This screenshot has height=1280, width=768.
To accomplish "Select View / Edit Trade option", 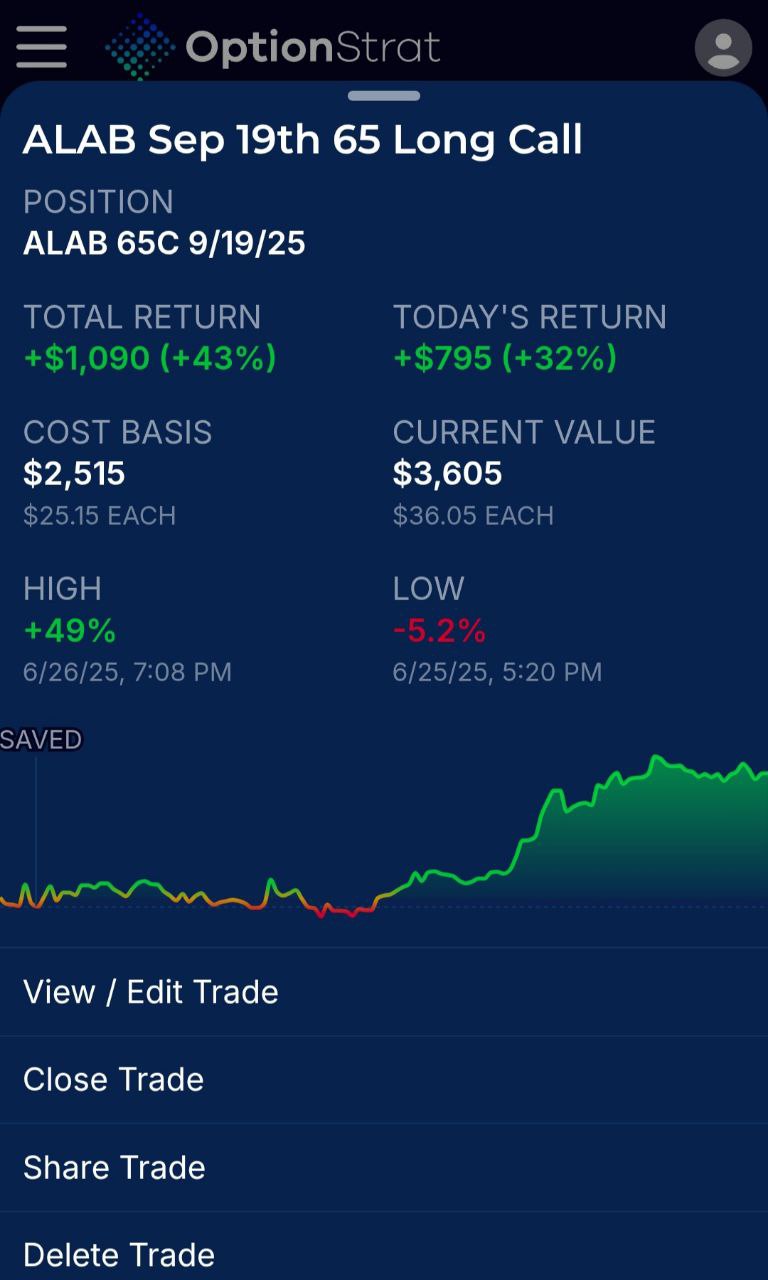I will point(151,992).
